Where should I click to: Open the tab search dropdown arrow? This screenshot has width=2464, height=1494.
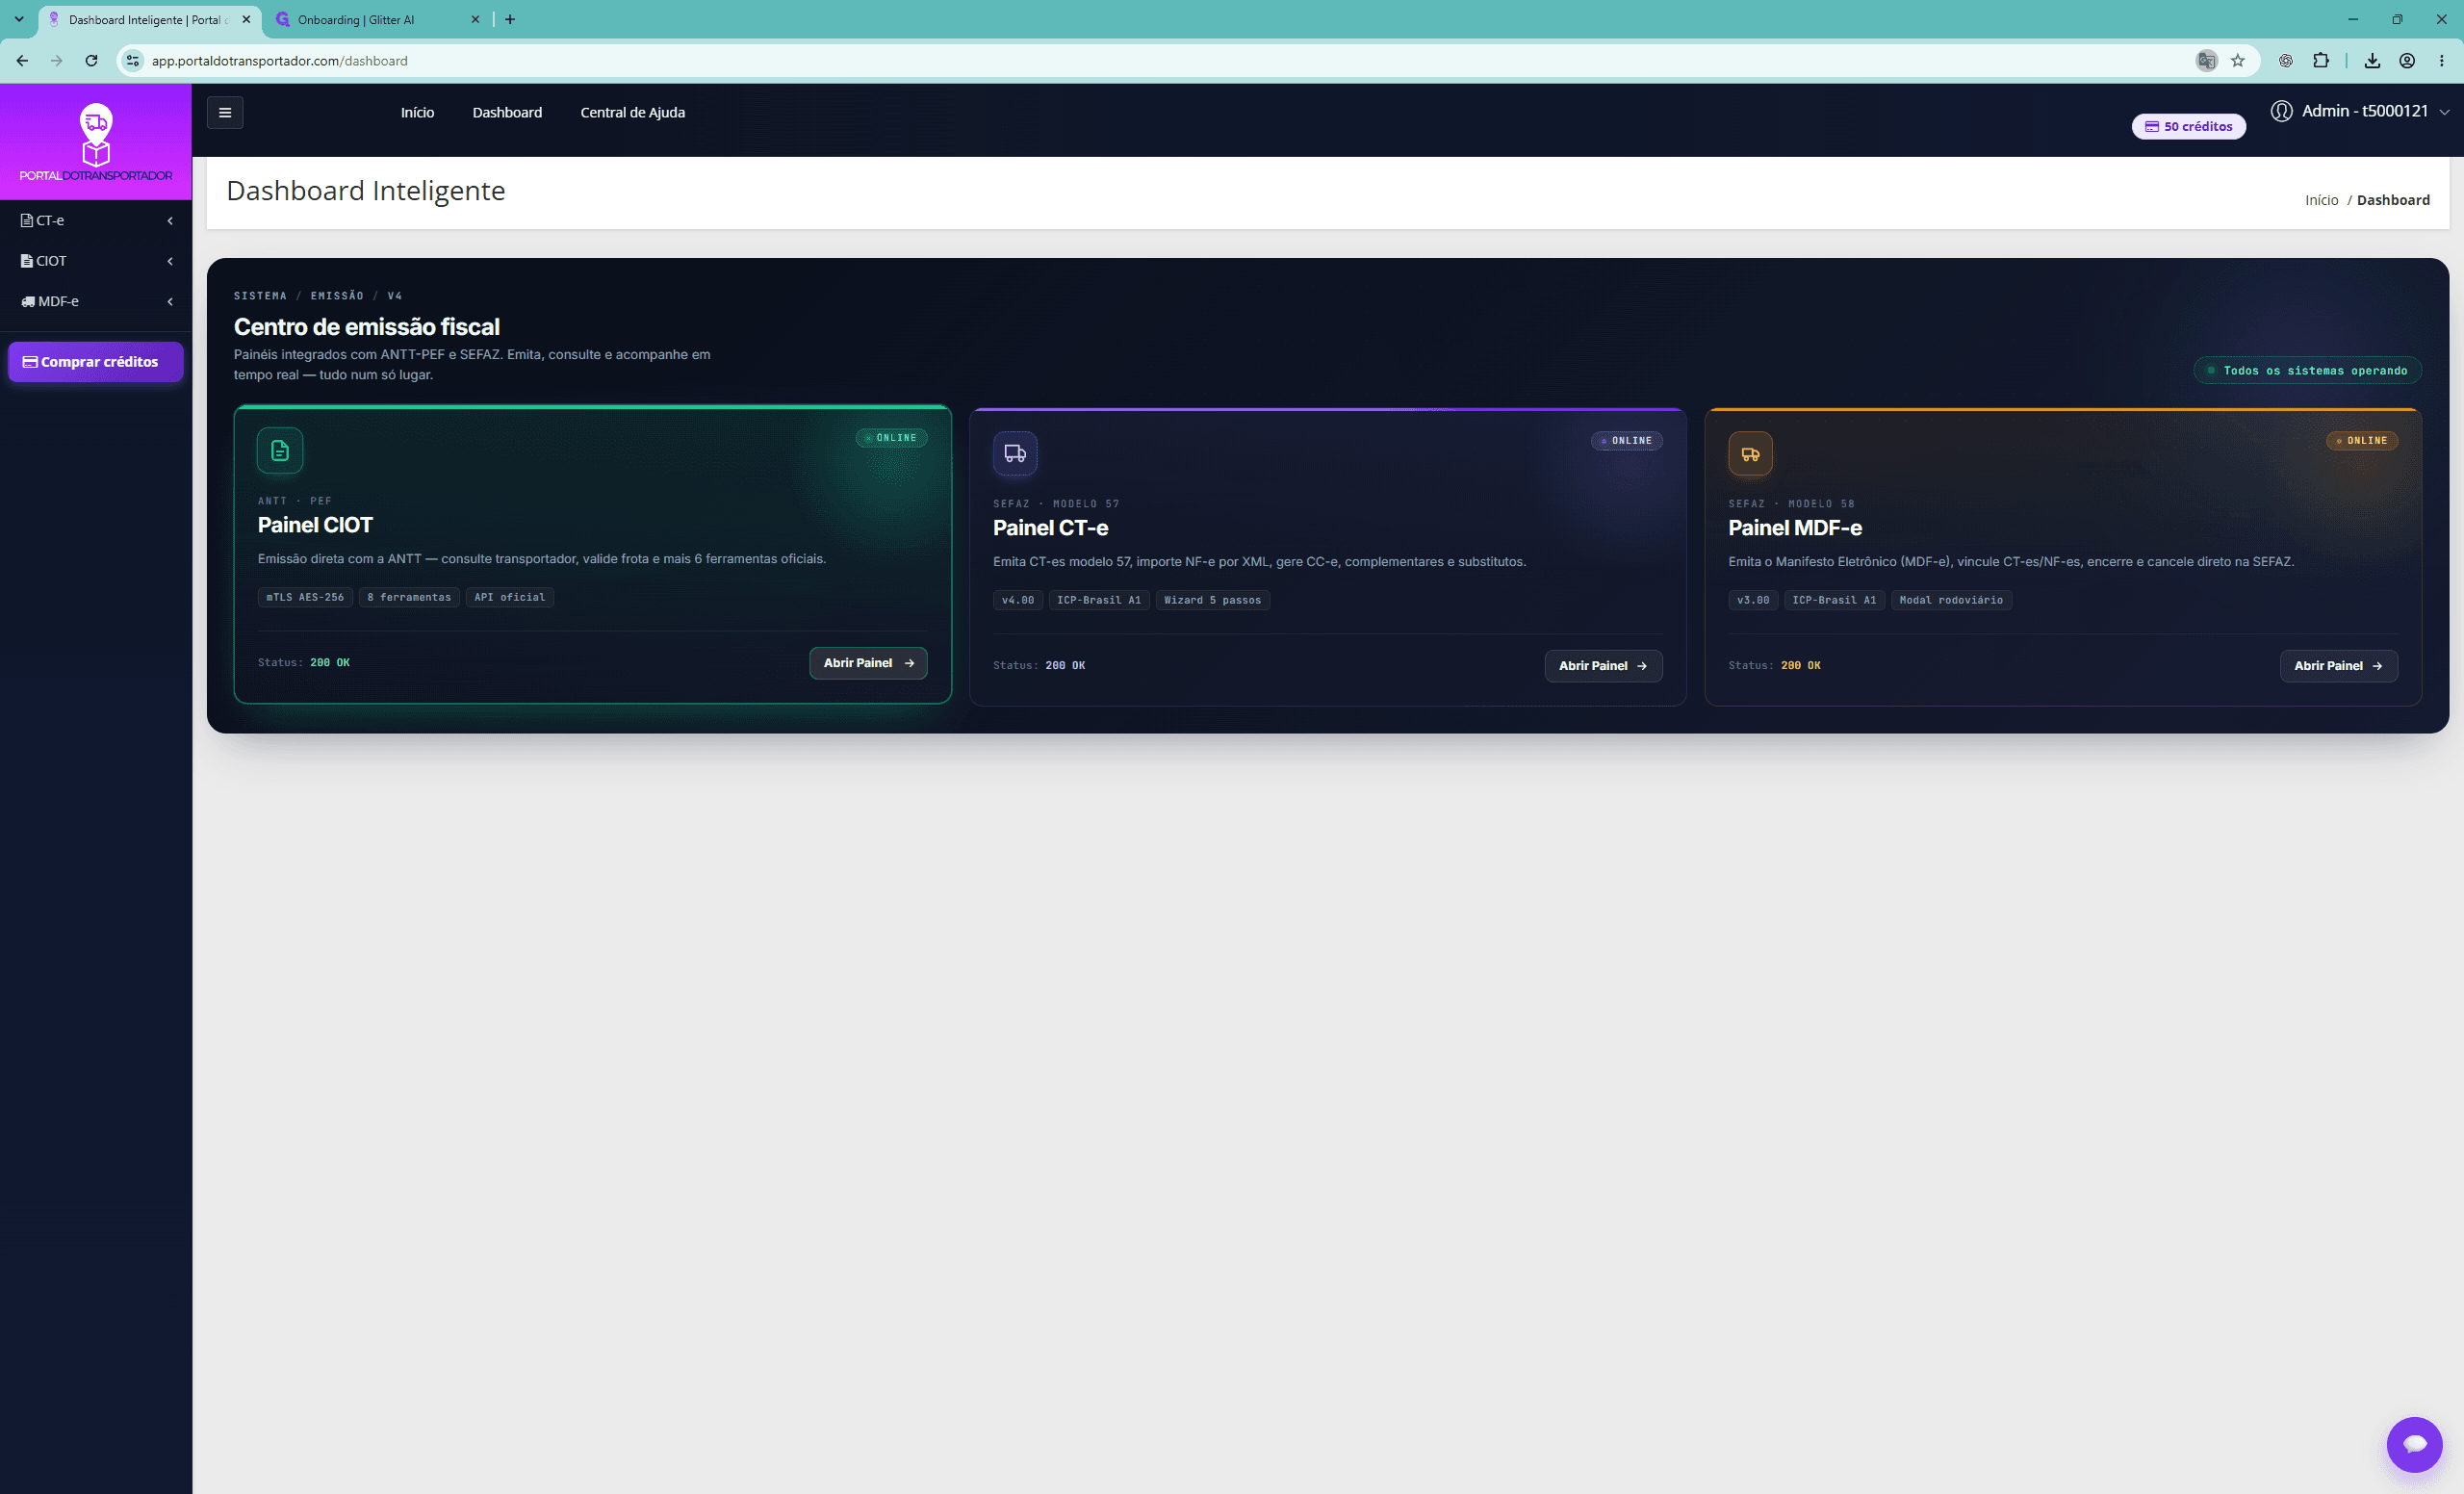(x=18, y=19)
